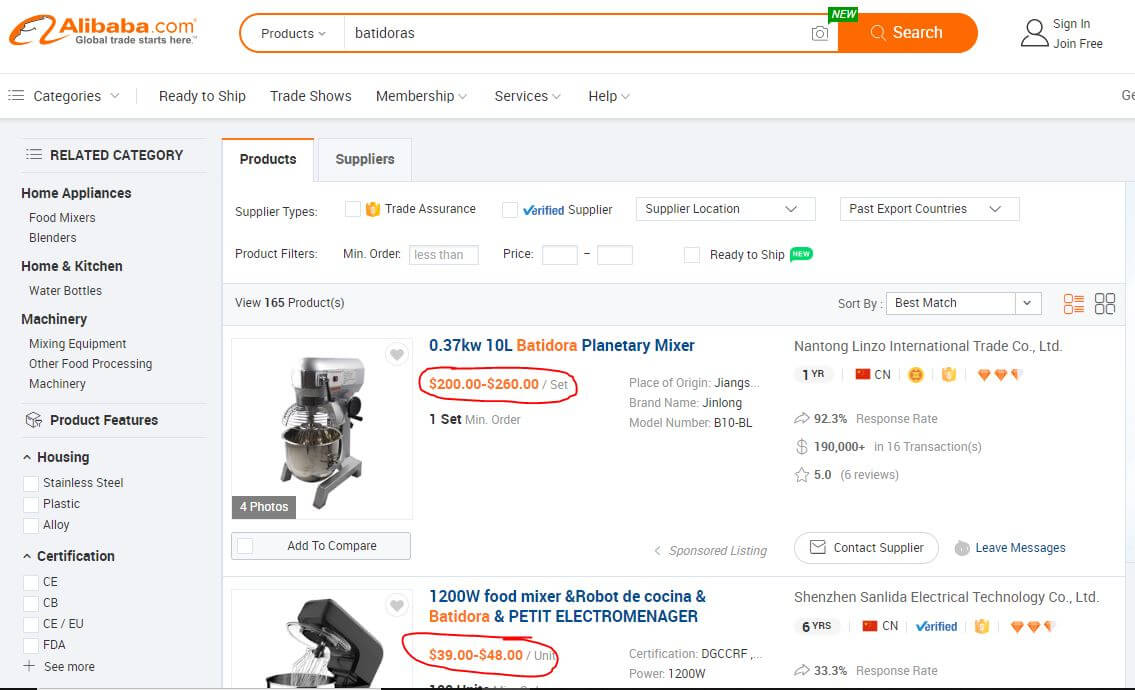The height and width of the screenshot is (690, 1135).
Task: Check the Stainless Steel housing option
Action: 30,484
